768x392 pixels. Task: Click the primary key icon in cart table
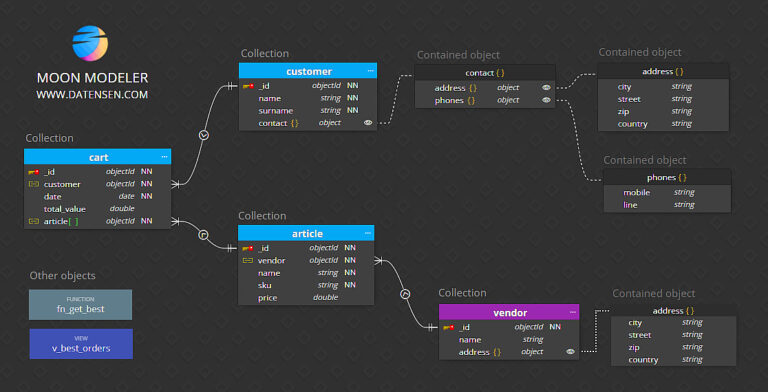[34, 172]
